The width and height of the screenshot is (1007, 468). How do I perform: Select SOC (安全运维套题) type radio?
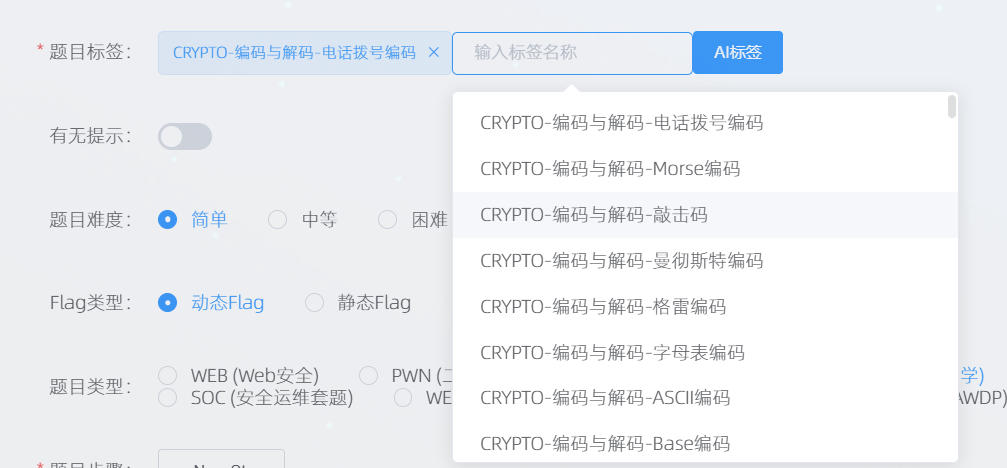click(168, 398)
